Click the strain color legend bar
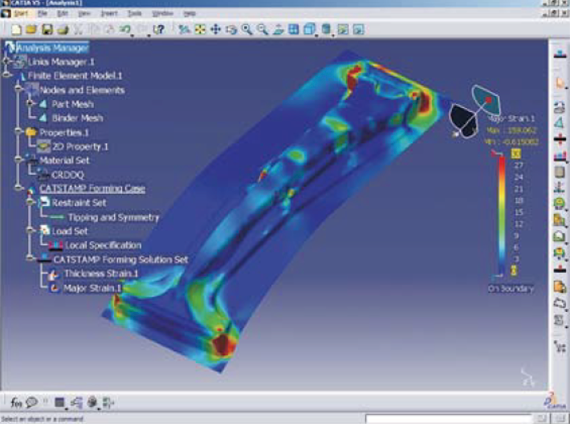The image size is (570, 424). pyautogui.click(x=502, y=215)
